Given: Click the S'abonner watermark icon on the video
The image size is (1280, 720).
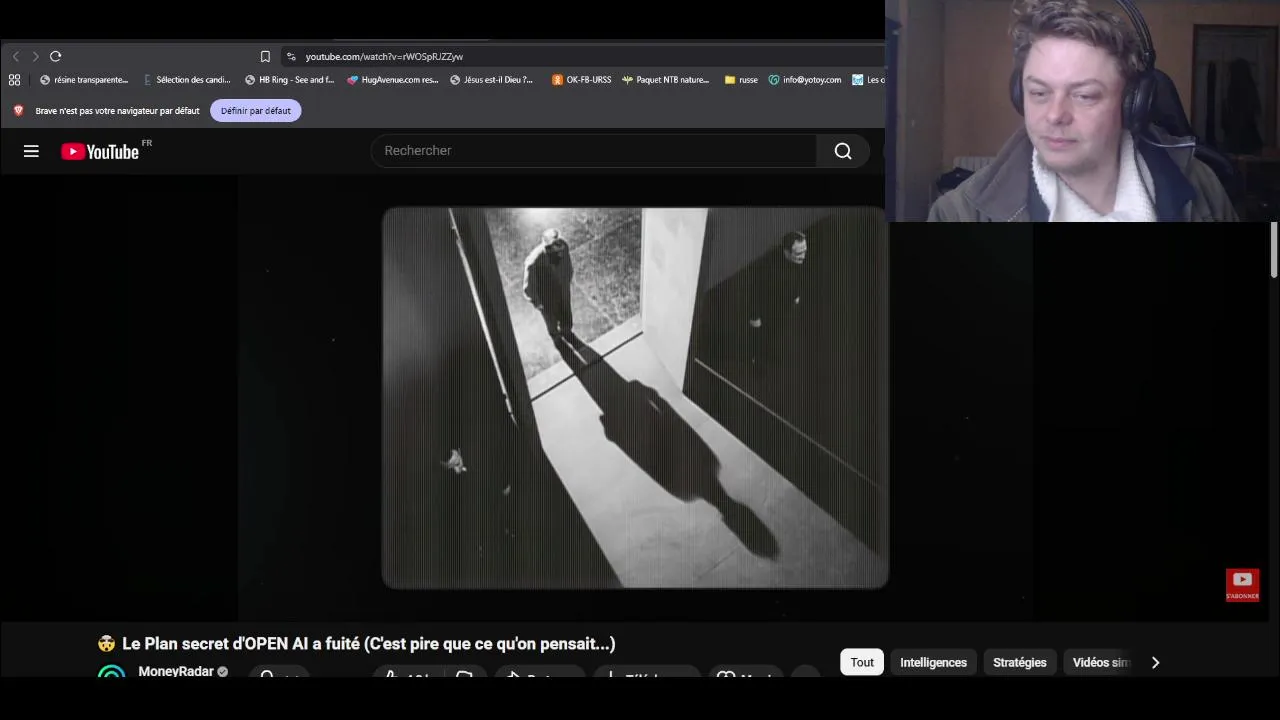Looking at the screenshot, I should click(1242, 585).
